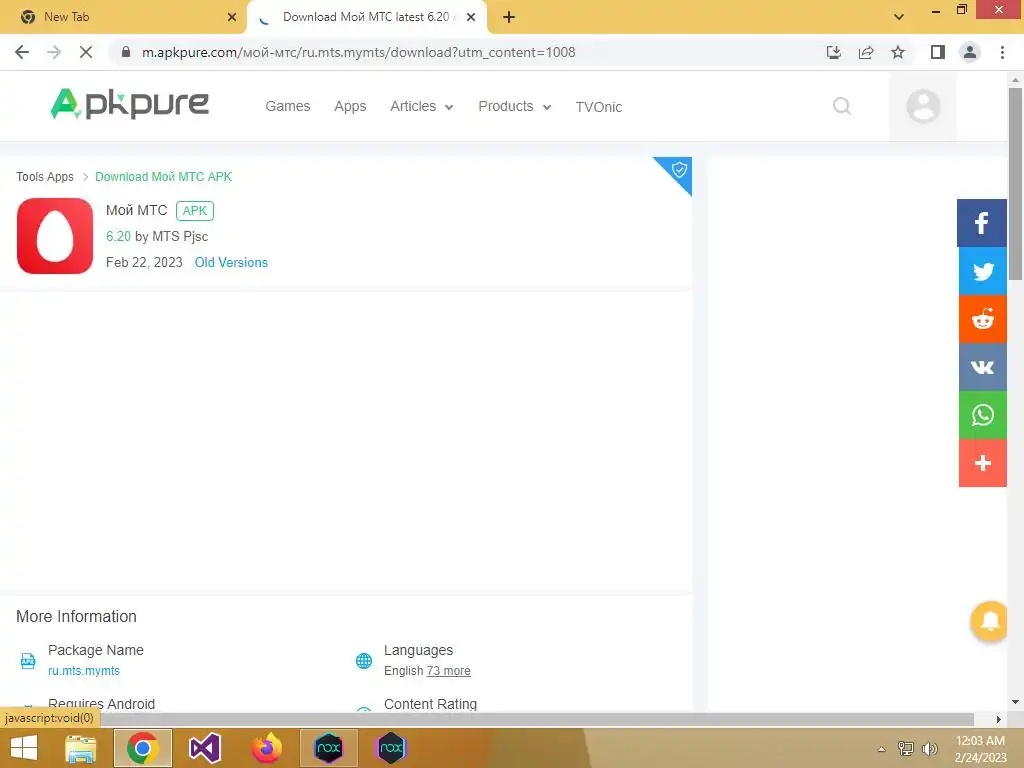Click Chrome icon in taskbar
The image size is (1024, 768).
pos(143,748)
